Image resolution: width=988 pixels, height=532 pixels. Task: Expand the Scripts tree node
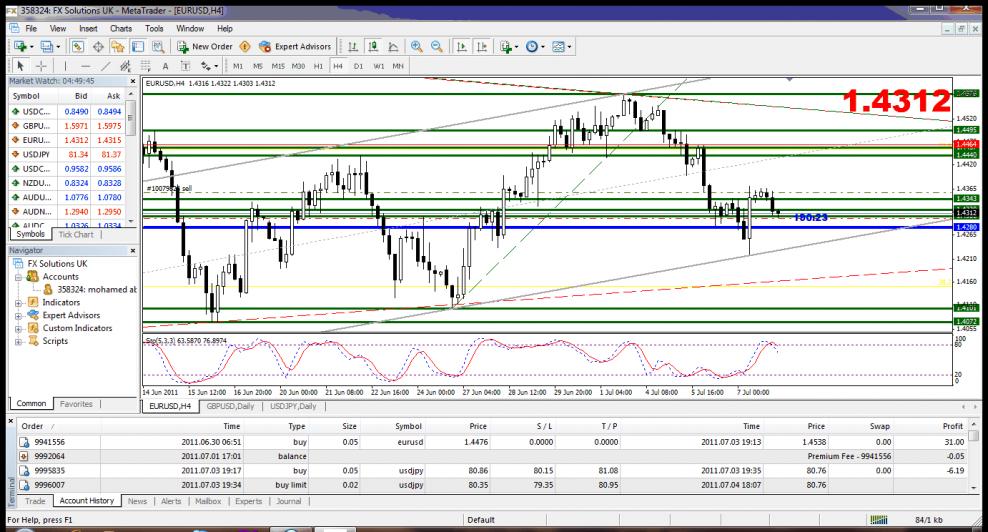pos(20,341)
